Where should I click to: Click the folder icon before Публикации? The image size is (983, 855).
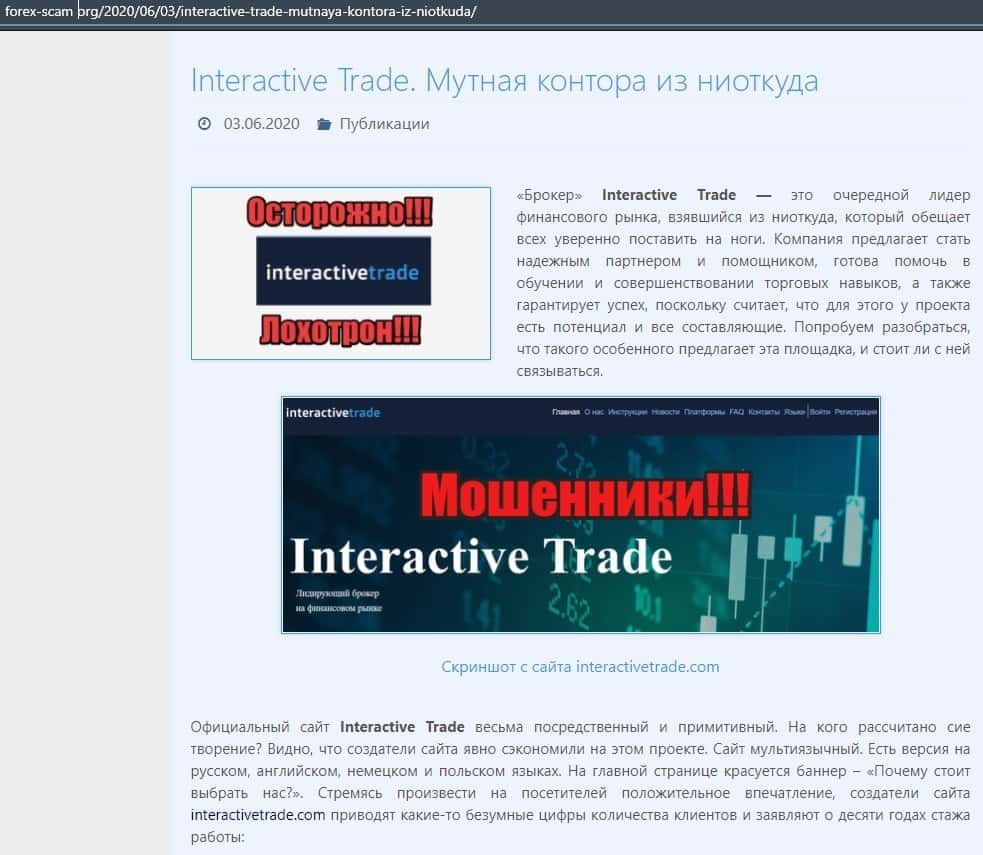point(323,124)
